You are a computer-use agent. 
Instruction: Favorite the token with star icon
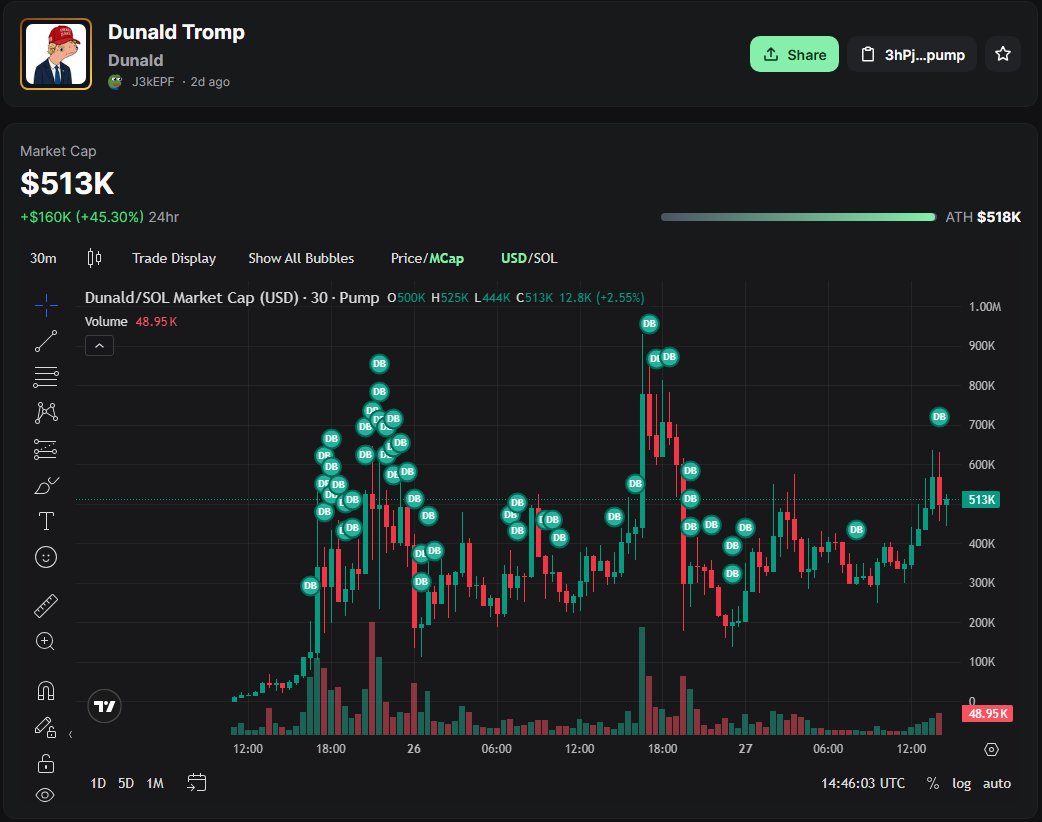(x=1003, y=54)
